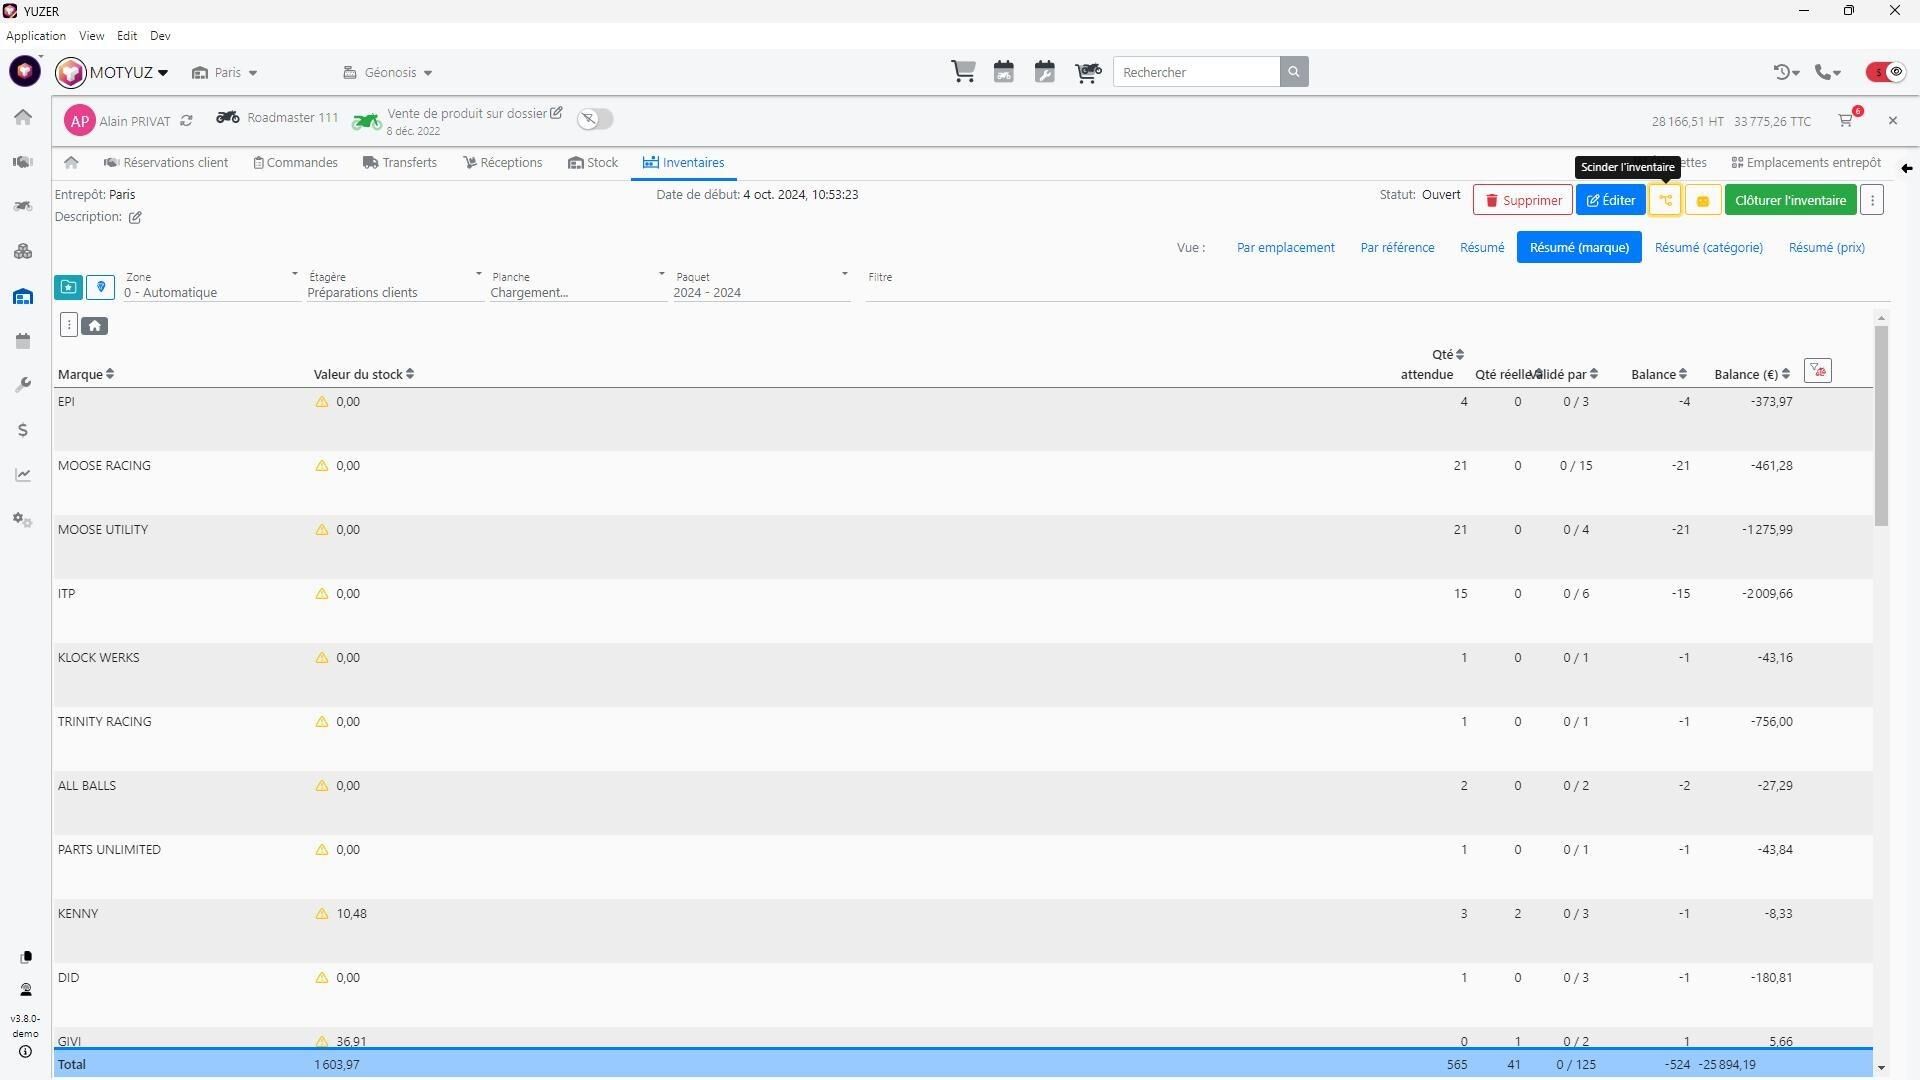Open the Paris warehouse dropdown

tap(226, 73)
